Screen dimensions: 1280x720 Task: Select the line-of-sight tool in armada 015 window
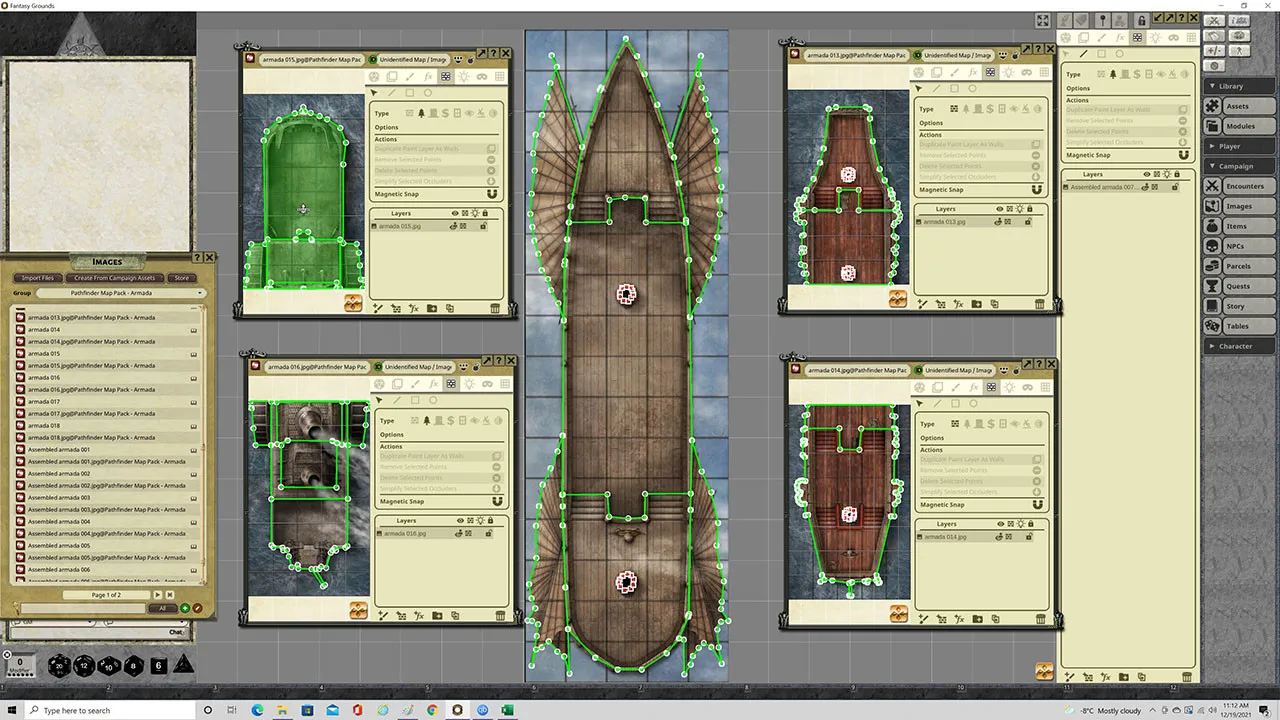445,76
